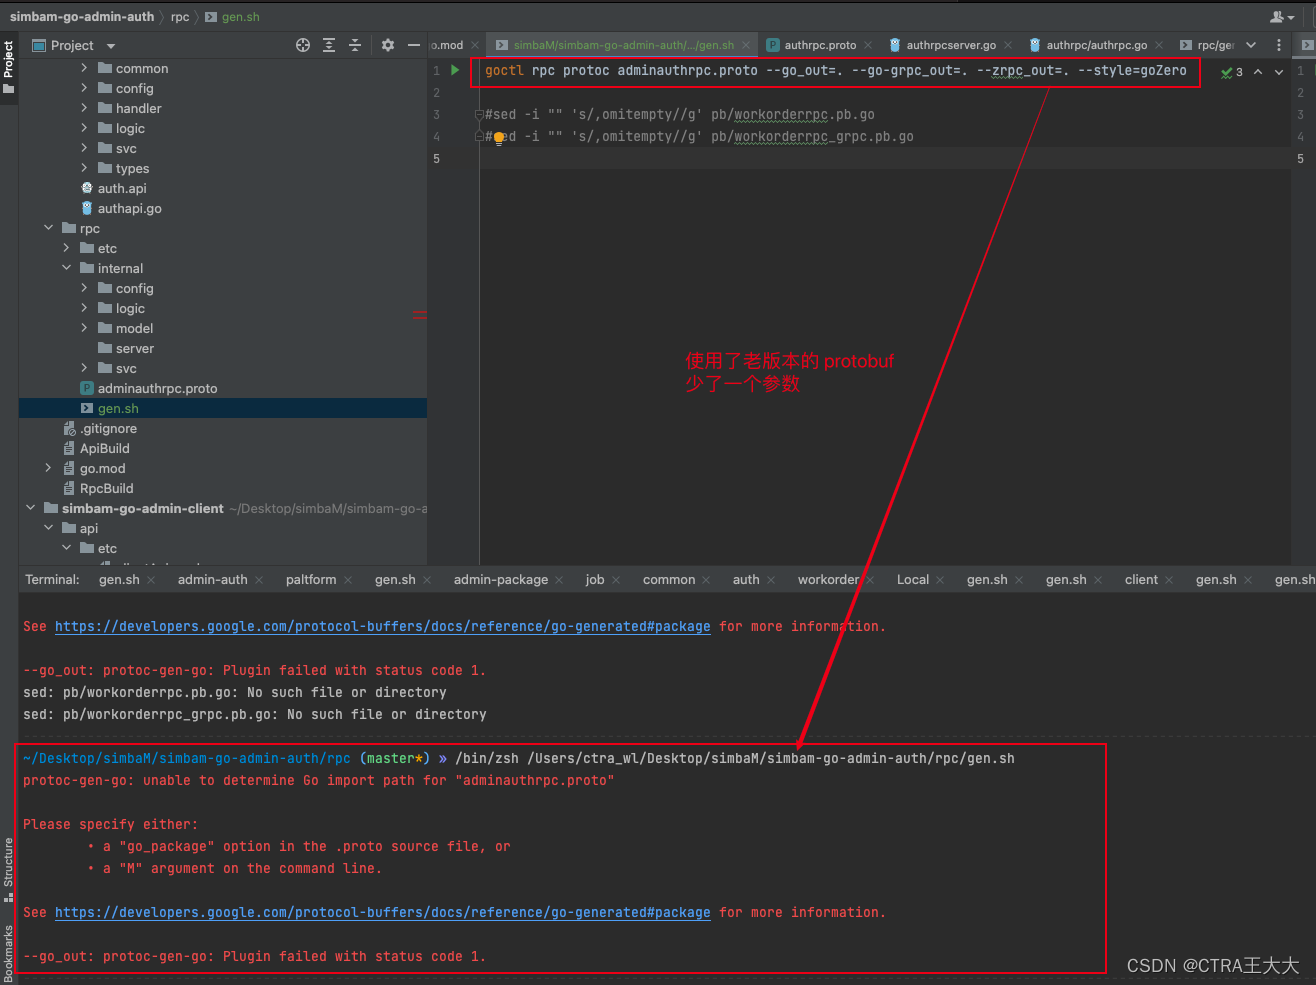Viewport: 1316px width, 985px height.
Task: Collapse the simbam-go-admin-client project
Action: pyautogui.click(x=30, y=508)
